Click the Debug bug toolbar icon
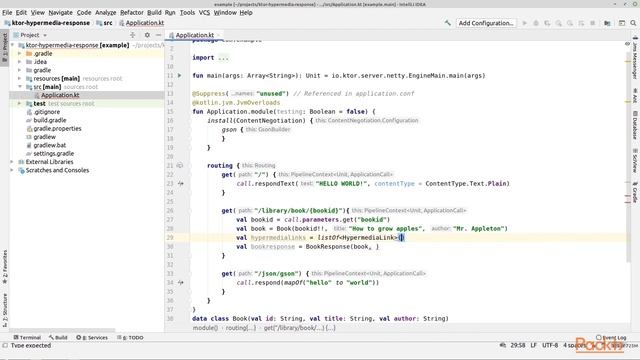The image size is (640, 360). click(x=536, y=23)
